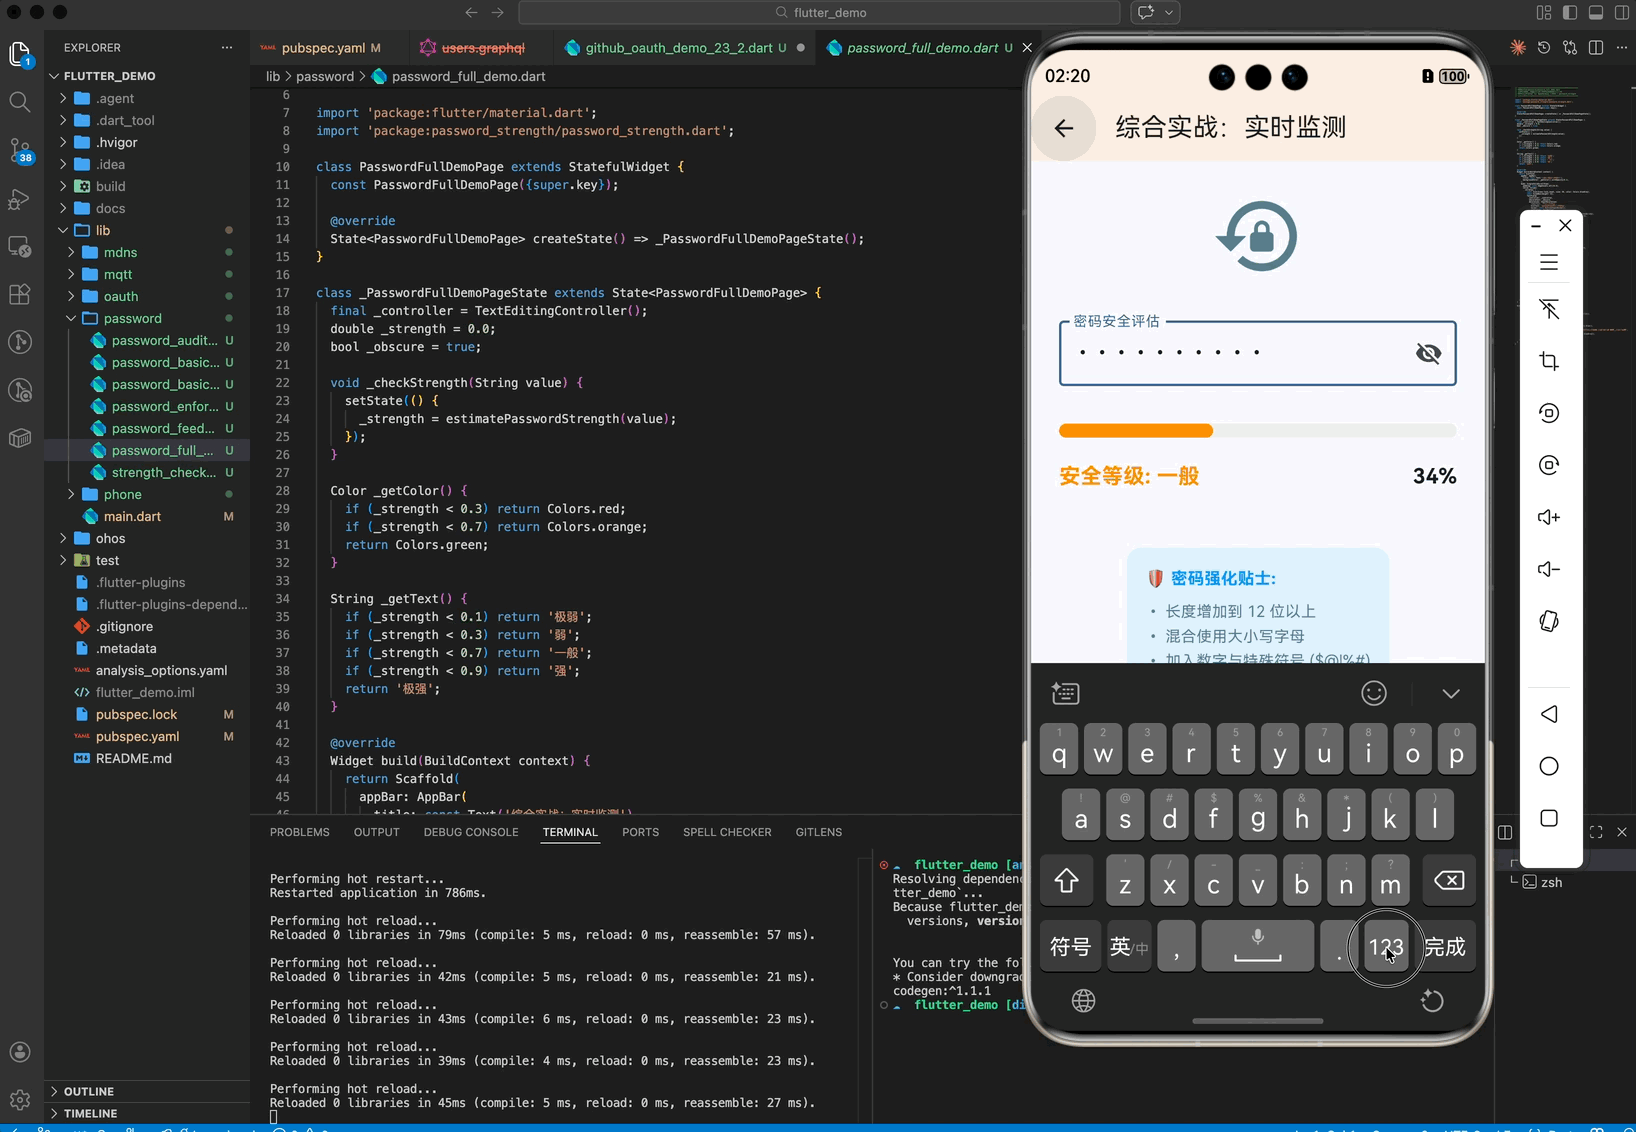Open README.md in the explorer
The height and width of the screenshot is (1132, 1636).
pos(133,758)
